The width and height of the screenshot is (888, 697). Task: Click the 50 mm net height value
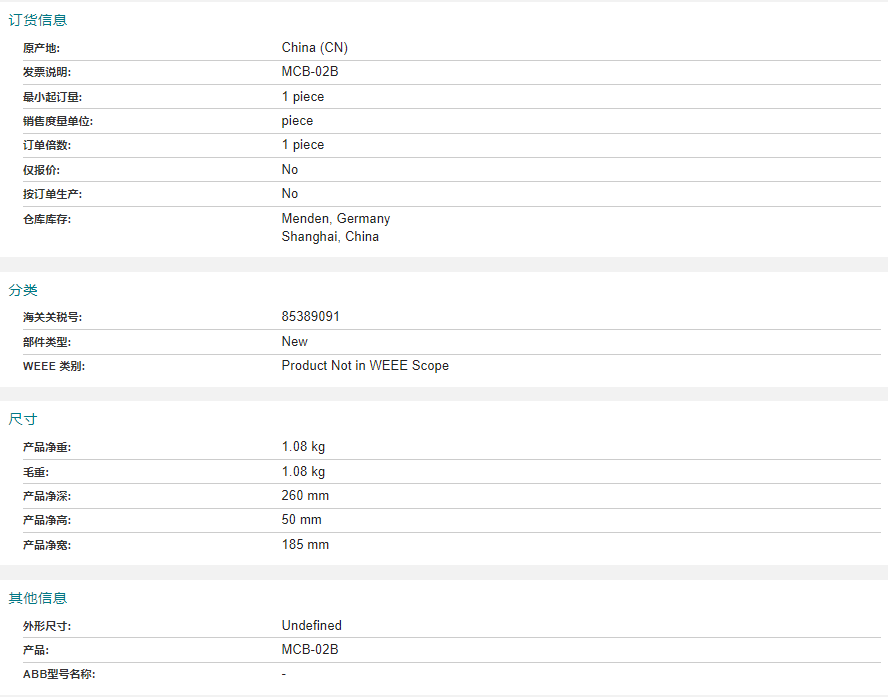301,520
